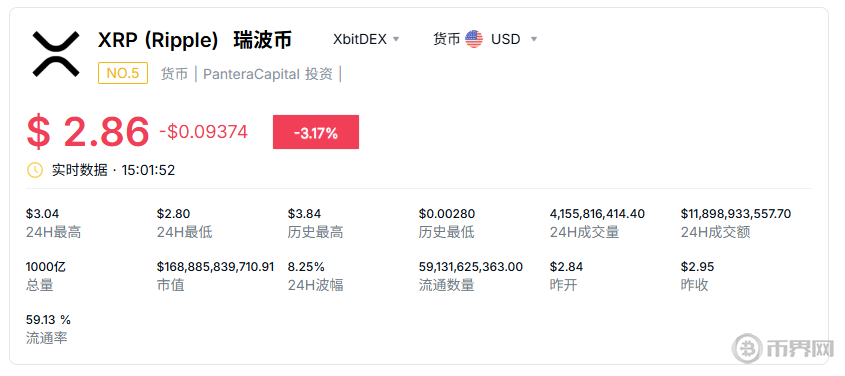Screen dimensions: 845x376
Task: Click the 市值 market cap figure
Action: (216, 267)
